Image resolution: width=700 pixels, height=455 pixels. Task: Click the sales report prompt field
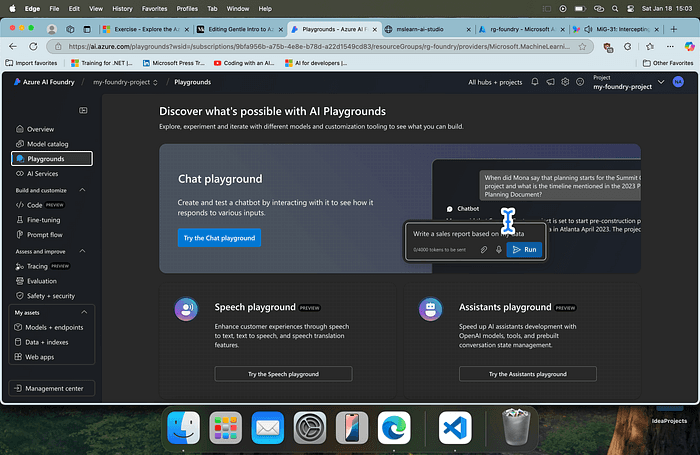coord(468,234)
